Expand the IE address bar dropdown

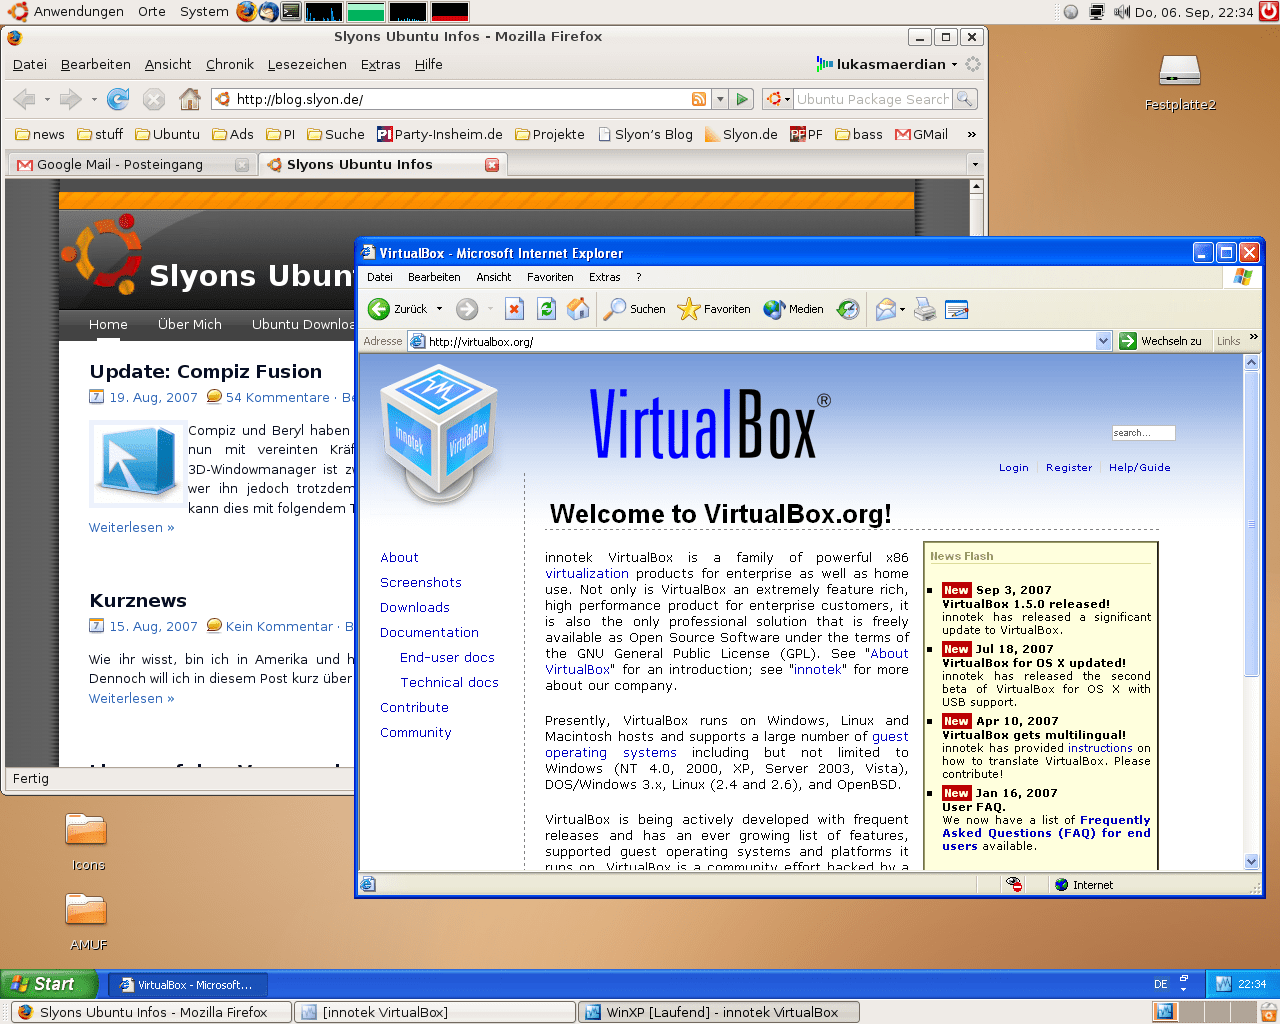click(1103, 340)
